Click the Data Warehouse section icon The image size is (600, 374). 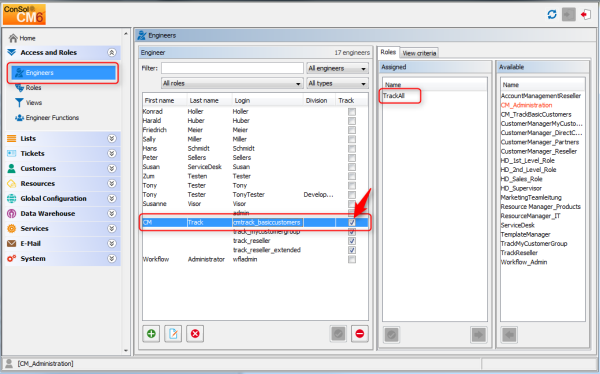(12, 214)
